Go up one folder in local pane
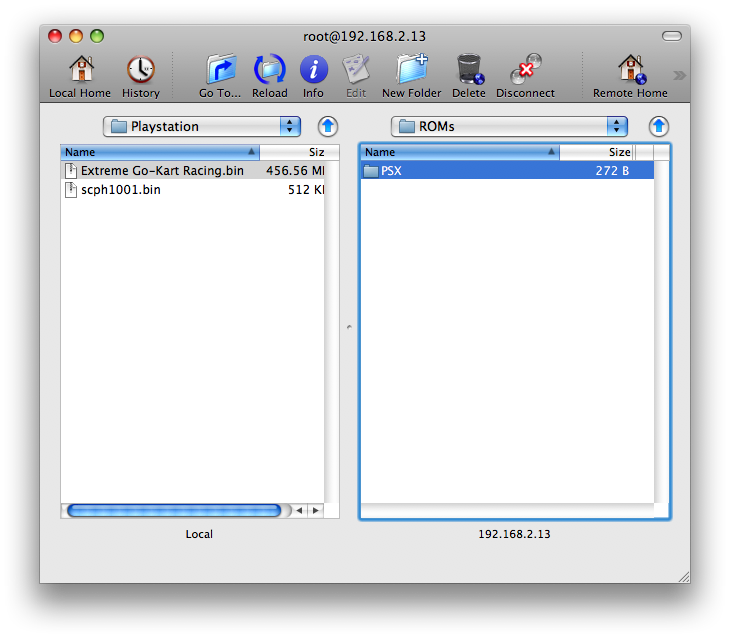This screenshot has width=730, height=638. [328, 127]
